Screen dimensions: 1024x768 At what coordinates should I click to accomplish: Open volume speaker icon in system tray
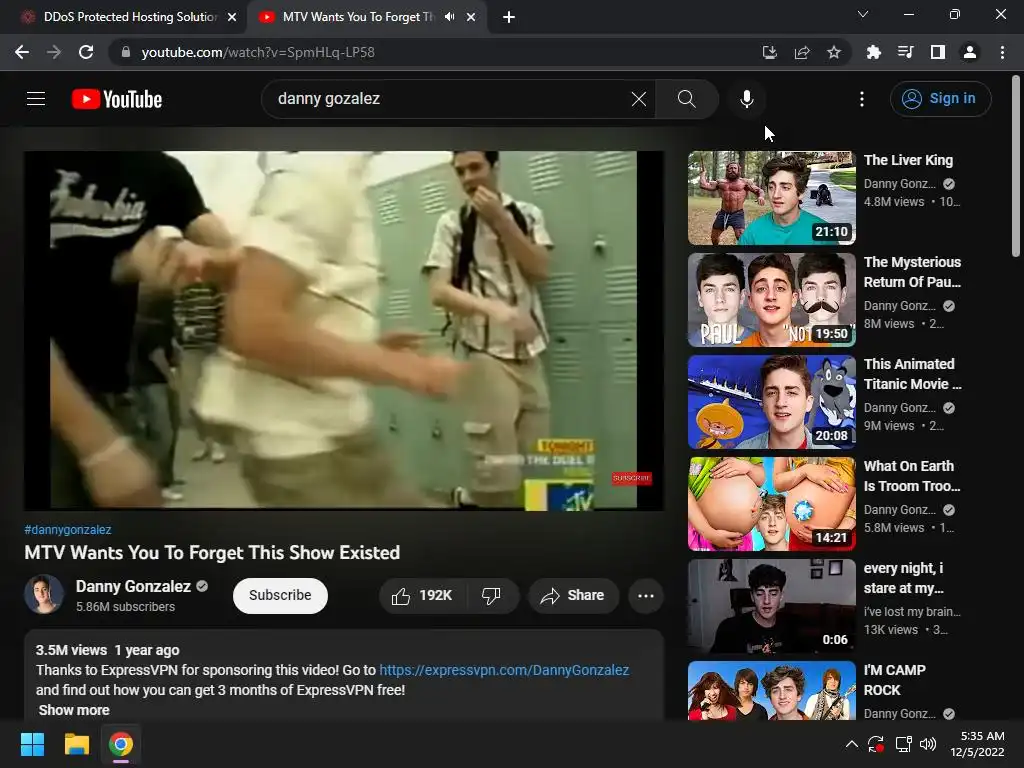point(928,744)
